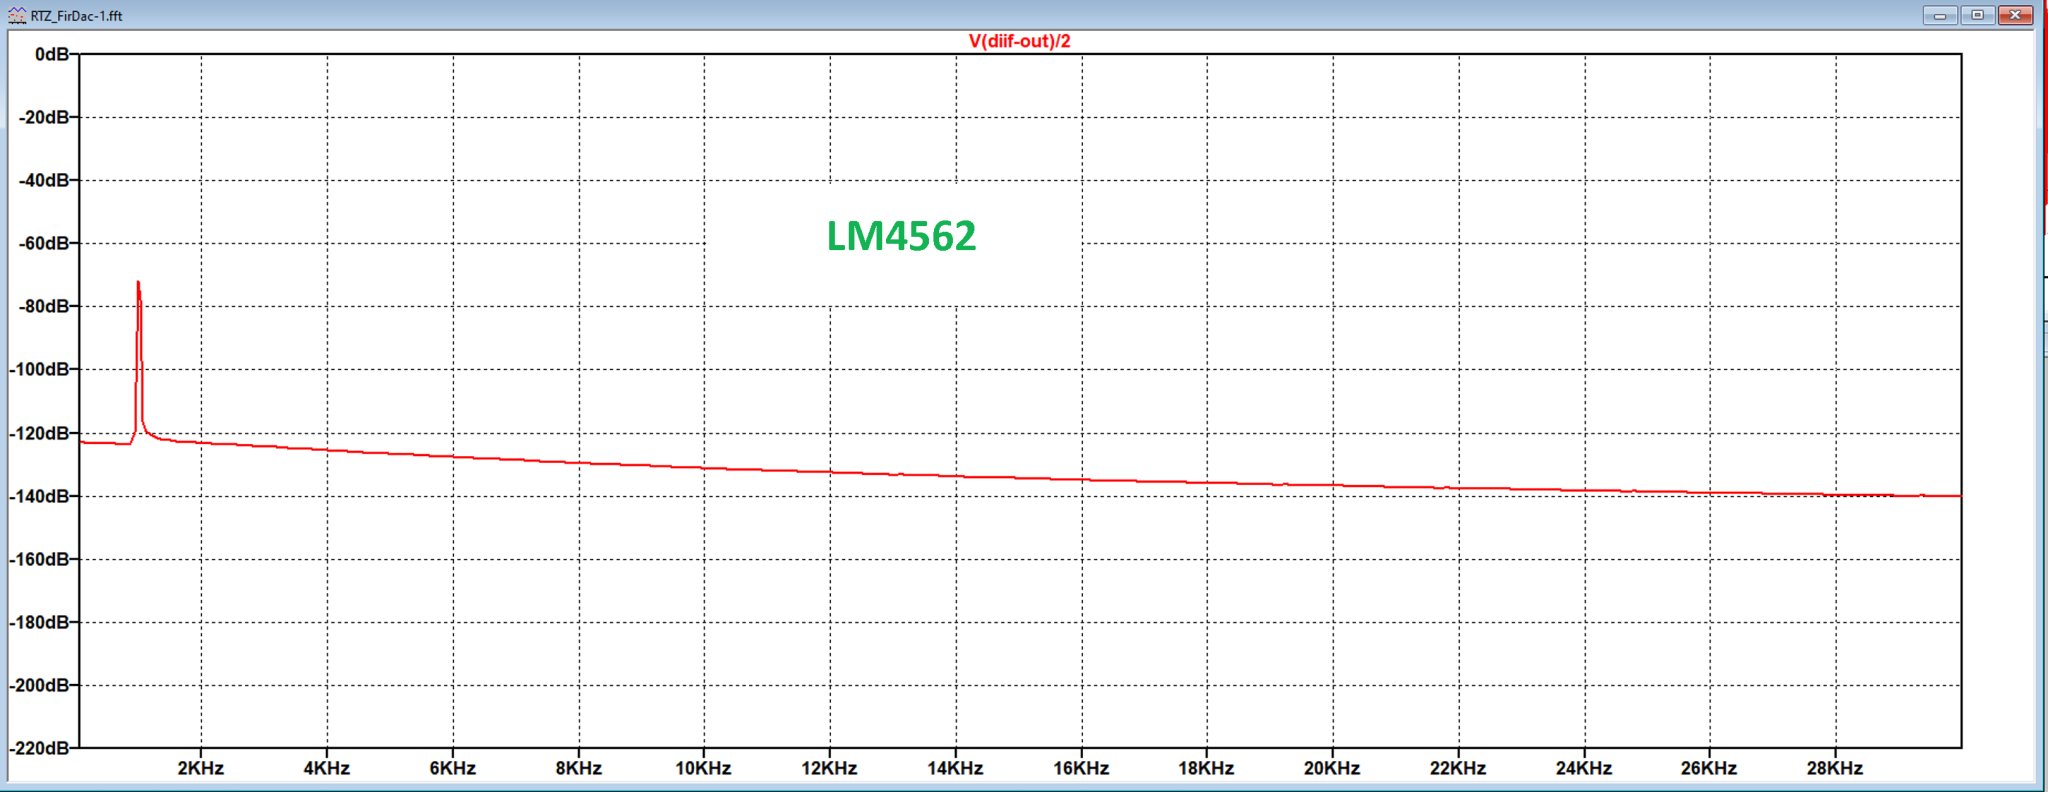The height and width of the screenshot is (792, 2048).
Task: Click the 12KHz horizontal axis label
Action: pos(829,768)
